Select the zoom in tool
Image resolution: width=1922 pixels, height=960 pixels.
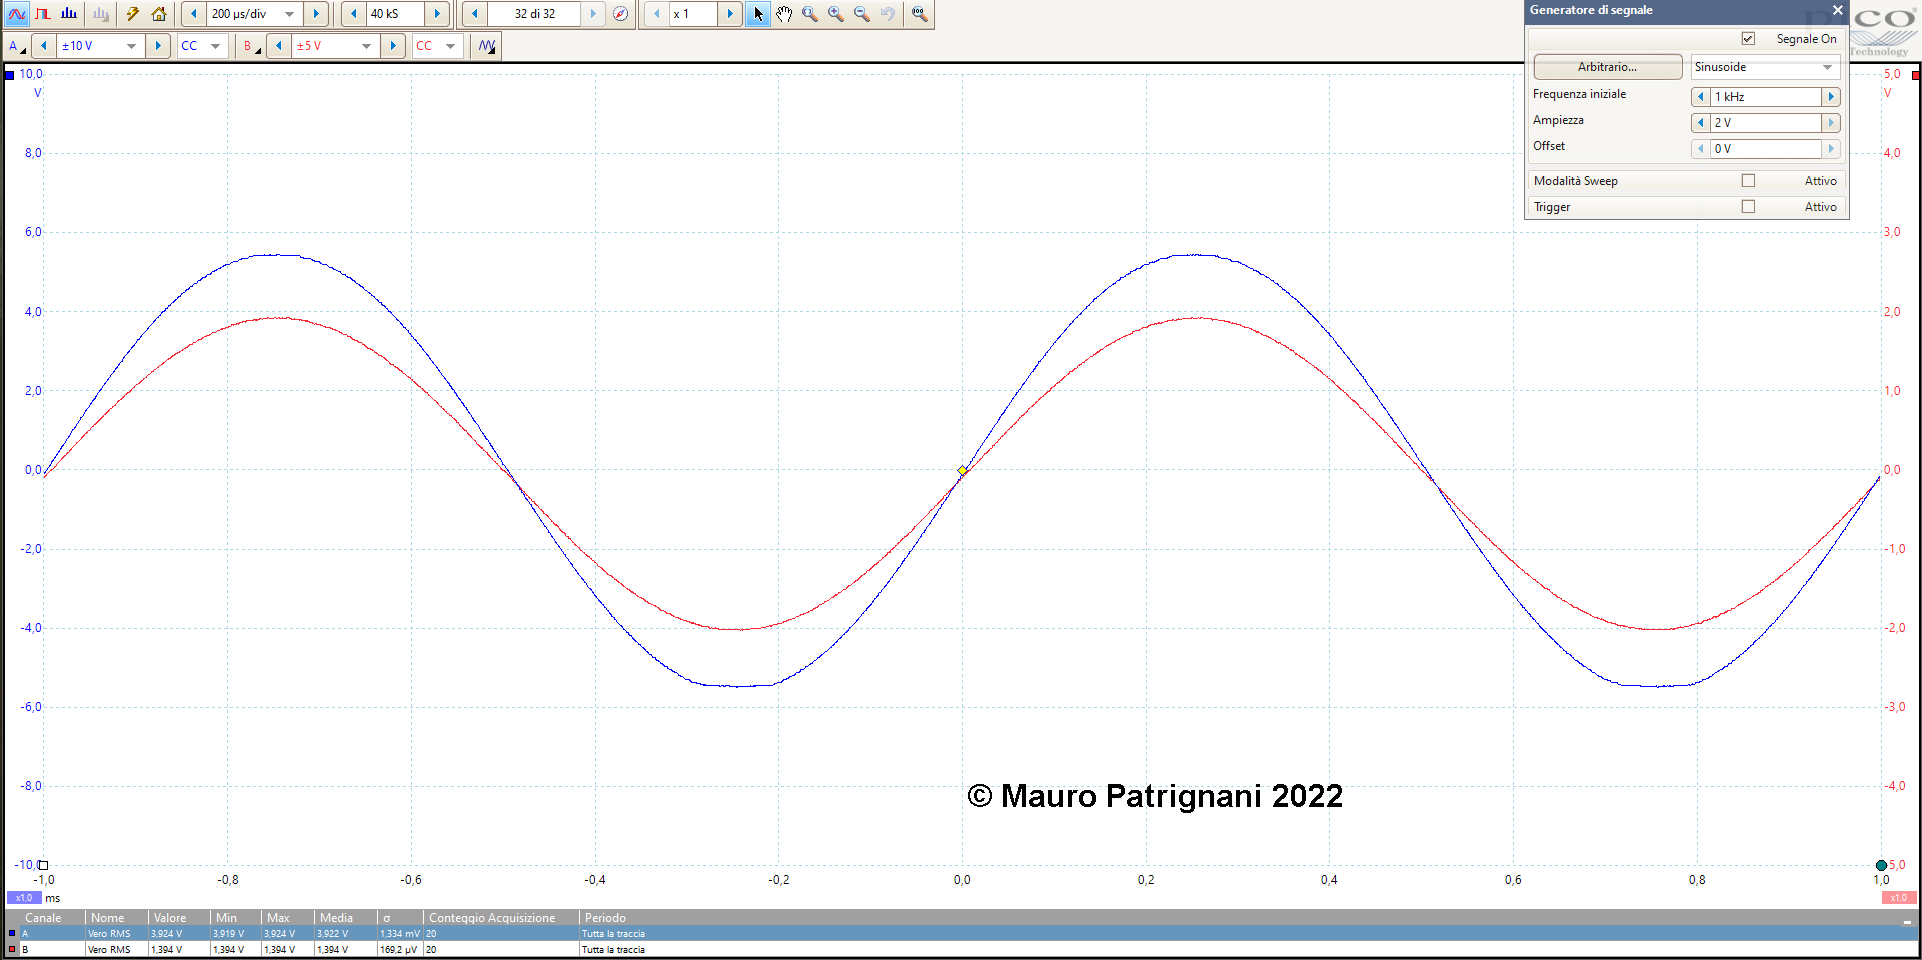(836, 14)
